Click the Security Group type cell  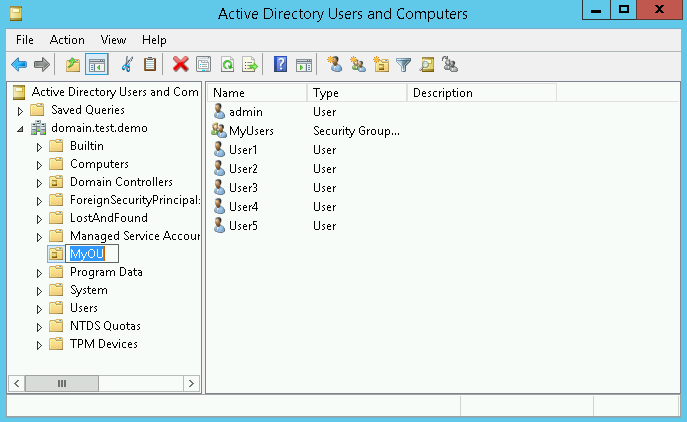[x=356, y=131]
